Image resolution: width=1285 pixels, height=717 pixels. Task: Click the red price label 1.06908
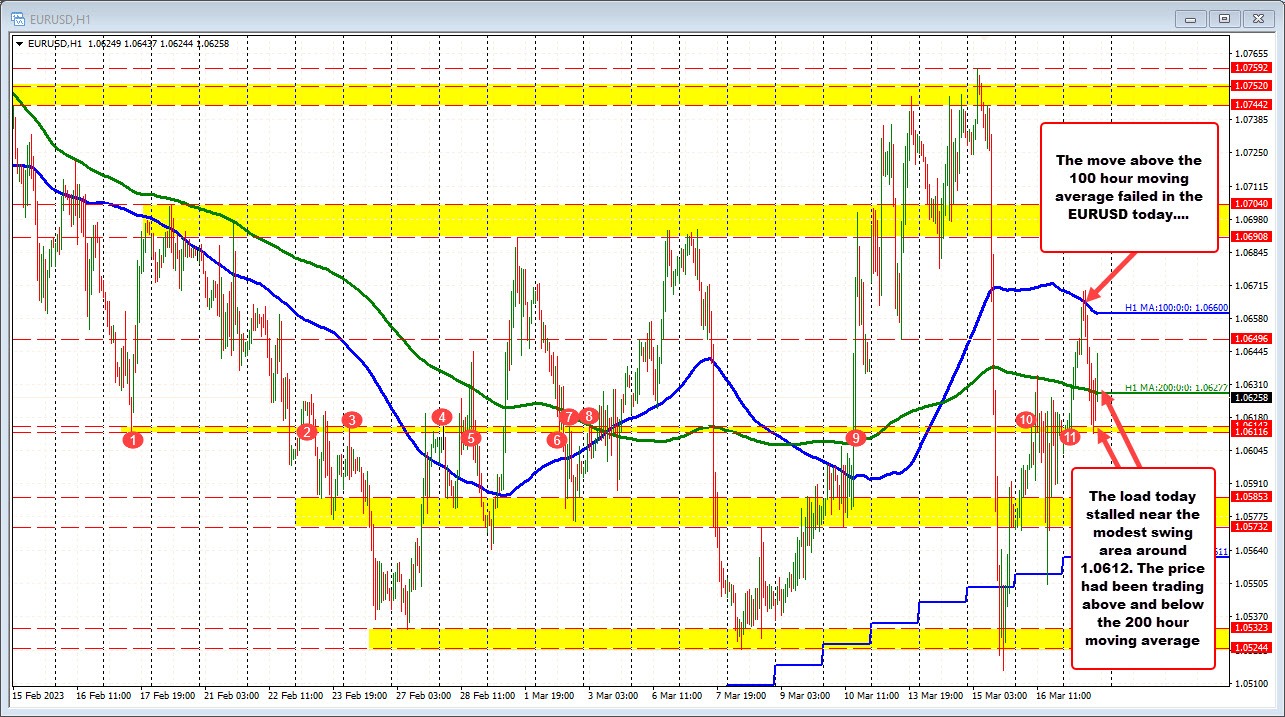click(1252, 236)
